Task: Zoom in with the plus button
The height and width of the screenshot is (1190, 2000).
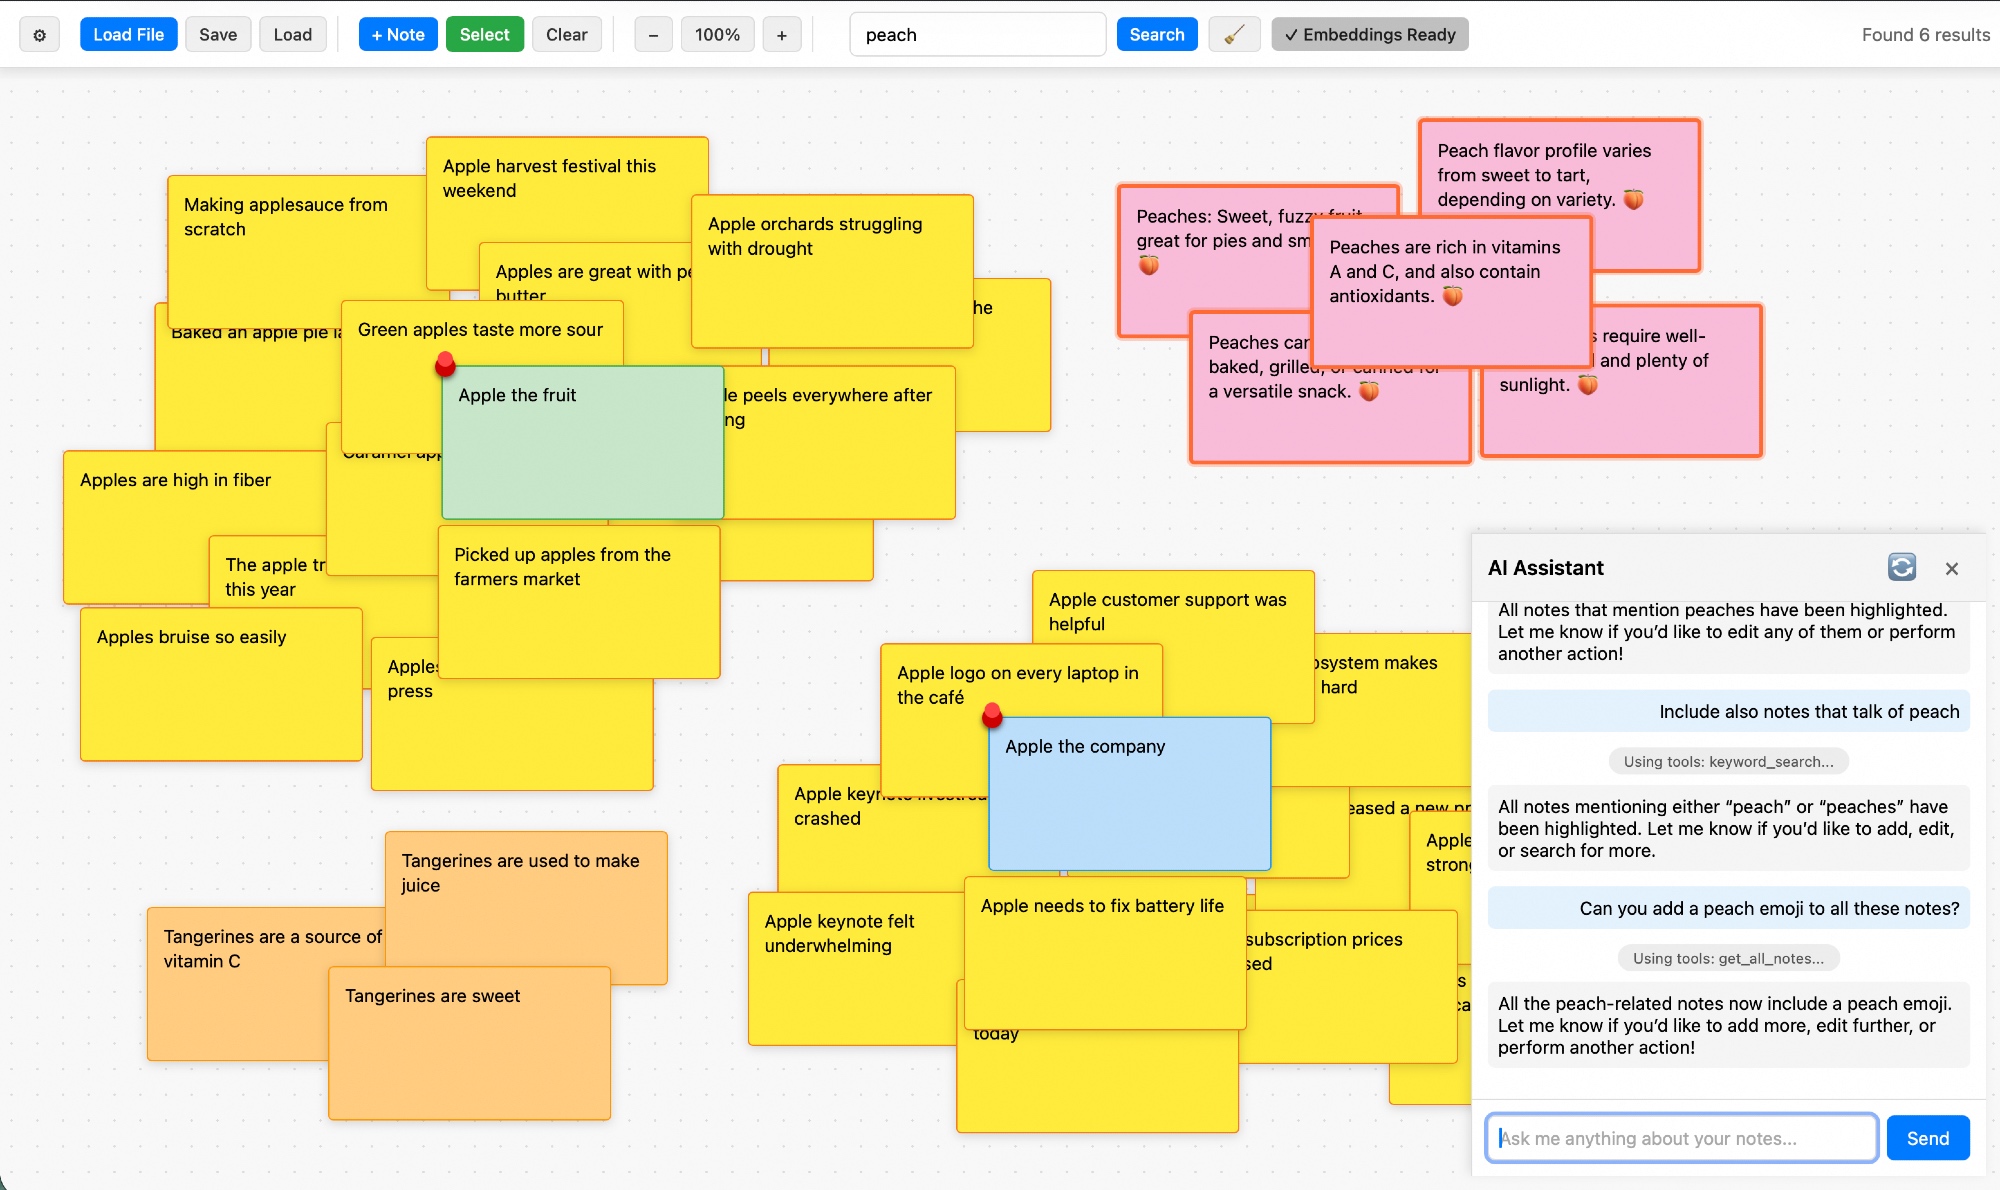Action: coord(781,35)
